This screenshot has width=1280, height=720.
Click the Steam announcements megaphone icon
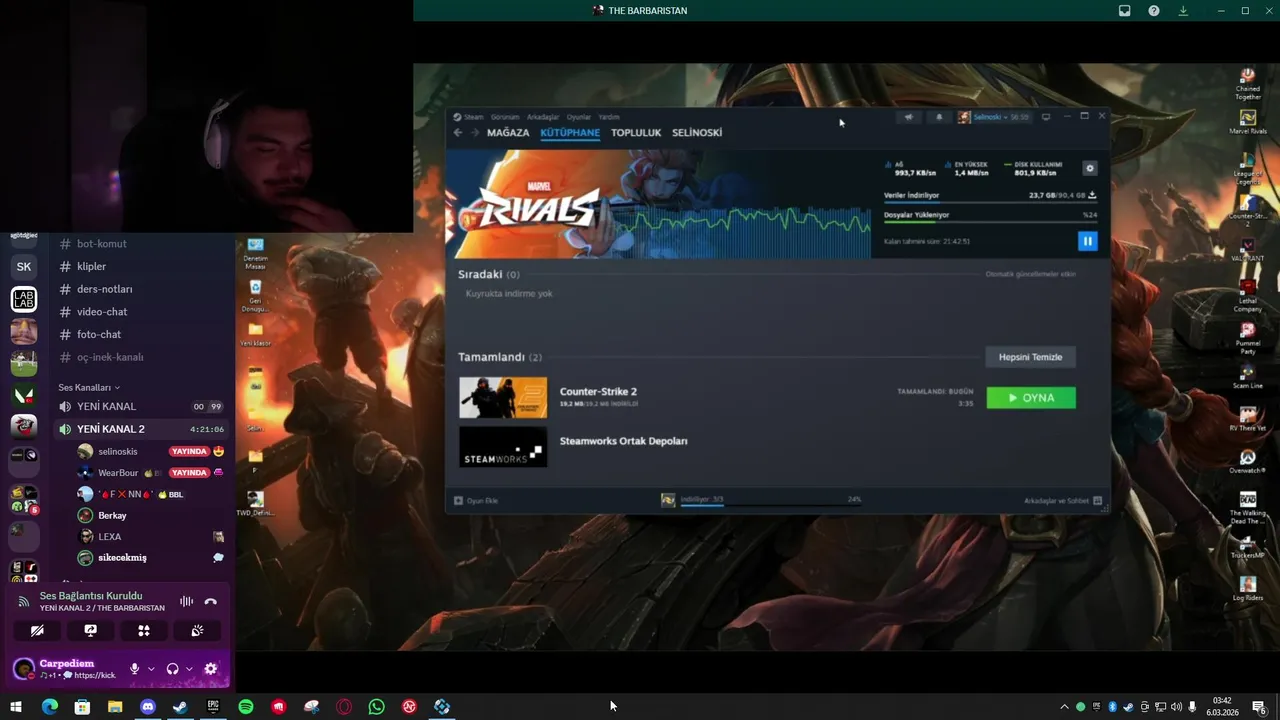[908, 117]
